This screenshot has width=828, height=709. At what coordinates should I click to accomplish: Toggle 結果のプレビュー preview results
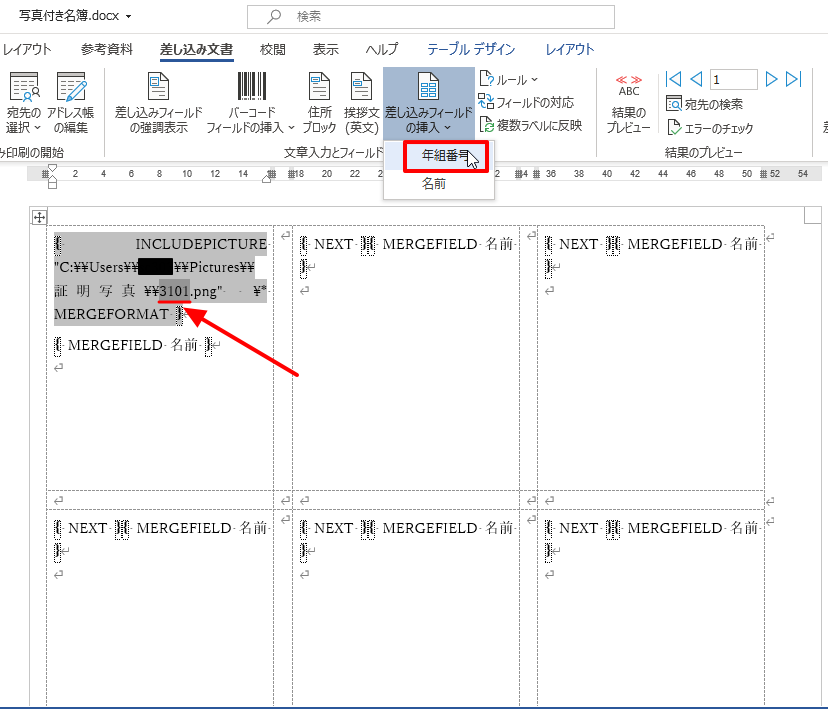coord(627,100)
